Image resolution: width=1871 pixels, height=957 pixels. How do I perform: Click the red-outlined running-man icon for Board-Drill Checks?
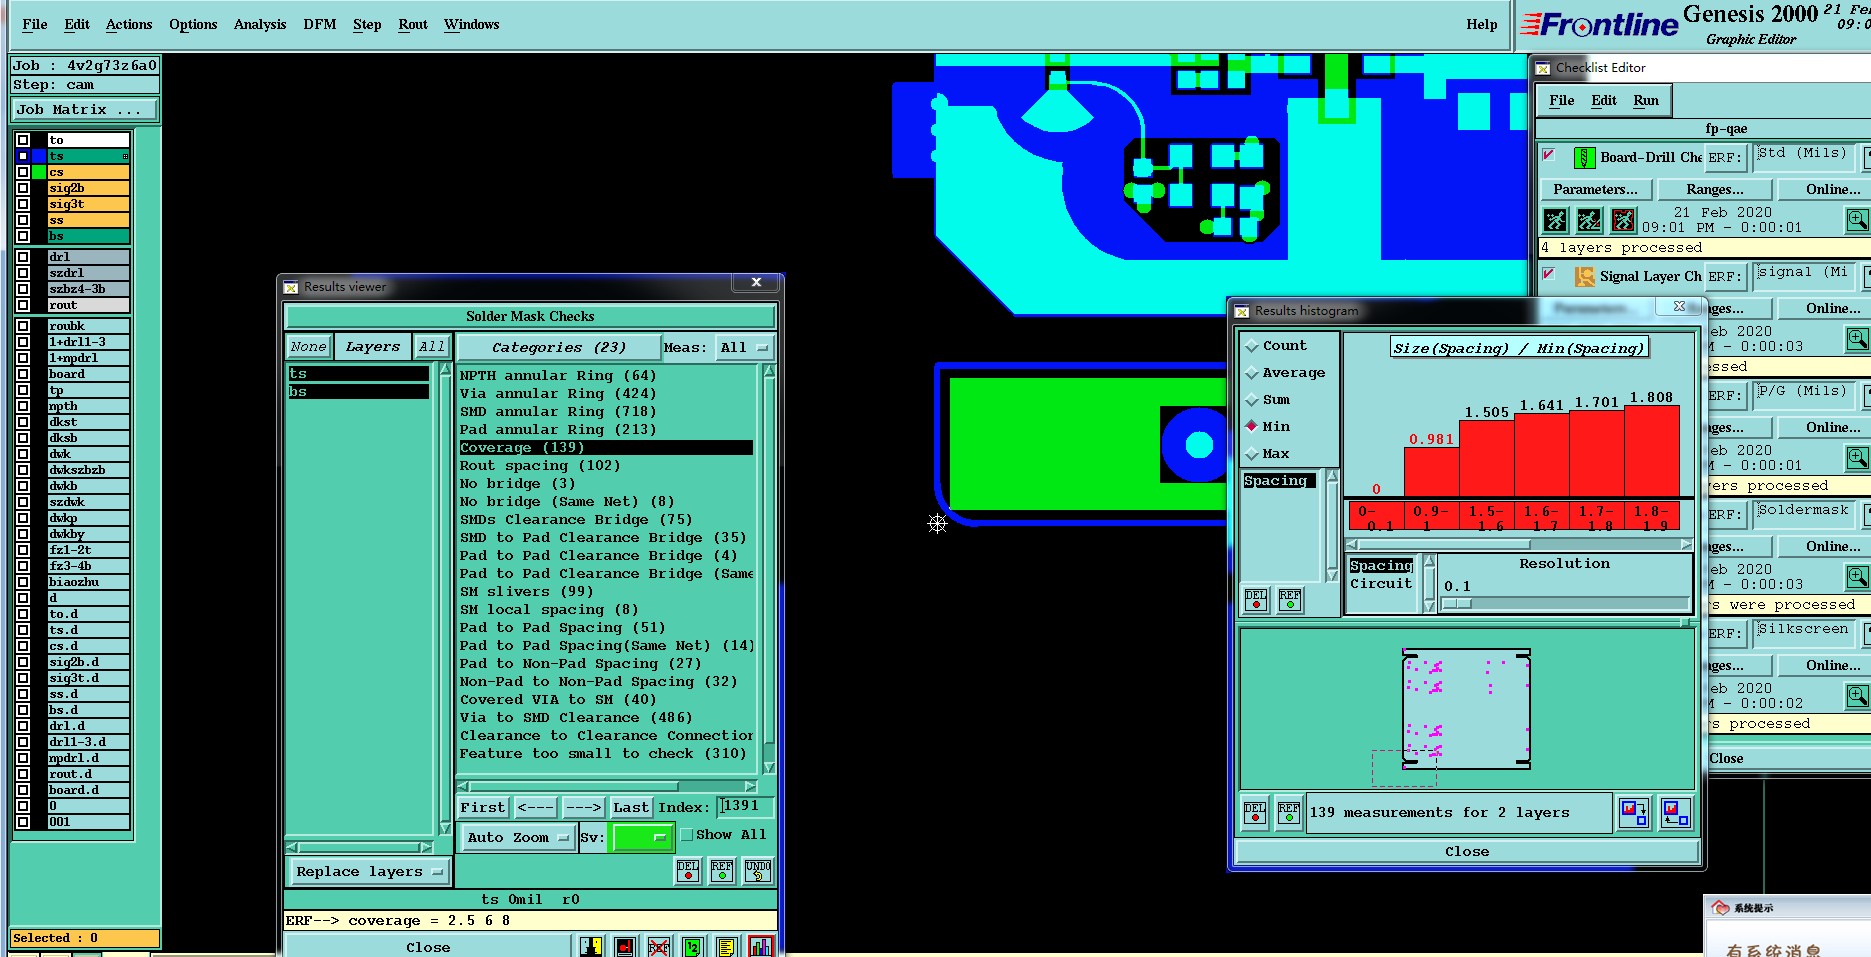(1623, 220)
